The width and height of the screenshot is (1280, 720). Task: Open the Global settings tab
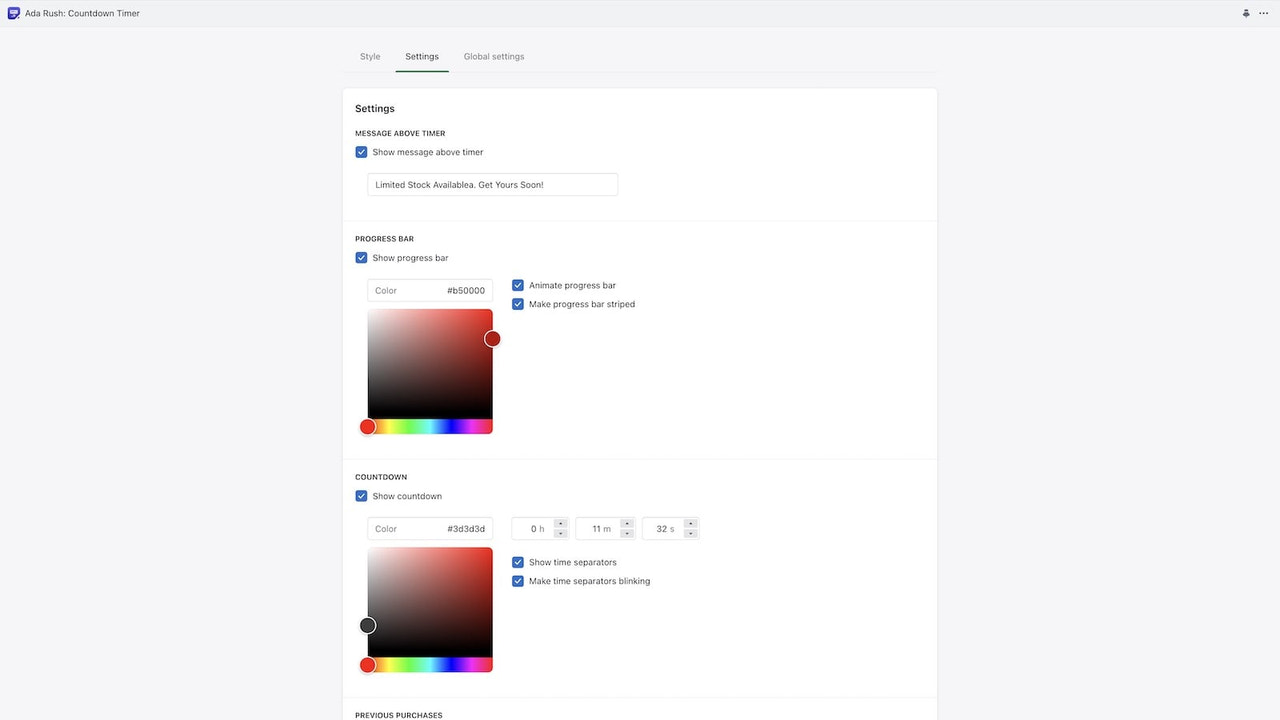click(493, 56)
